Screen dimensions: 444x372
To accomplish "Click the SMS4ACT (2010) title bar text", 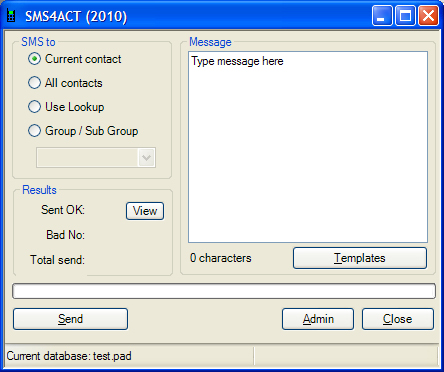I will click(x=76, y=16).
